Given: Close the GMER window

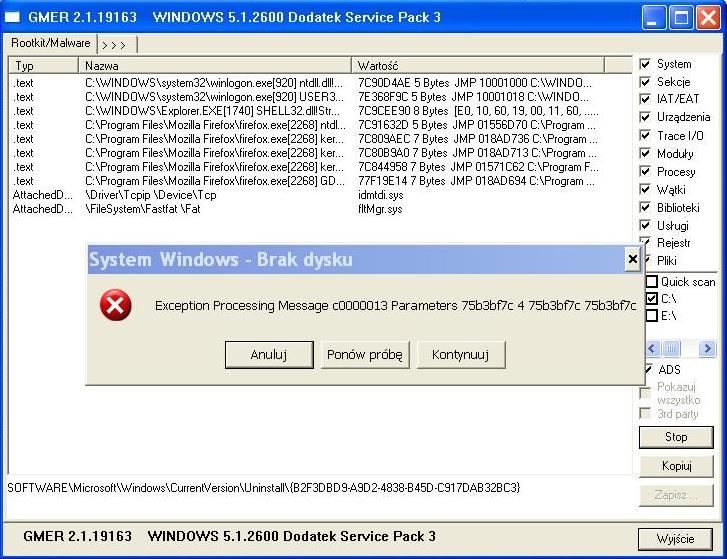Looking at the screenshot, I should pos(708,18).
